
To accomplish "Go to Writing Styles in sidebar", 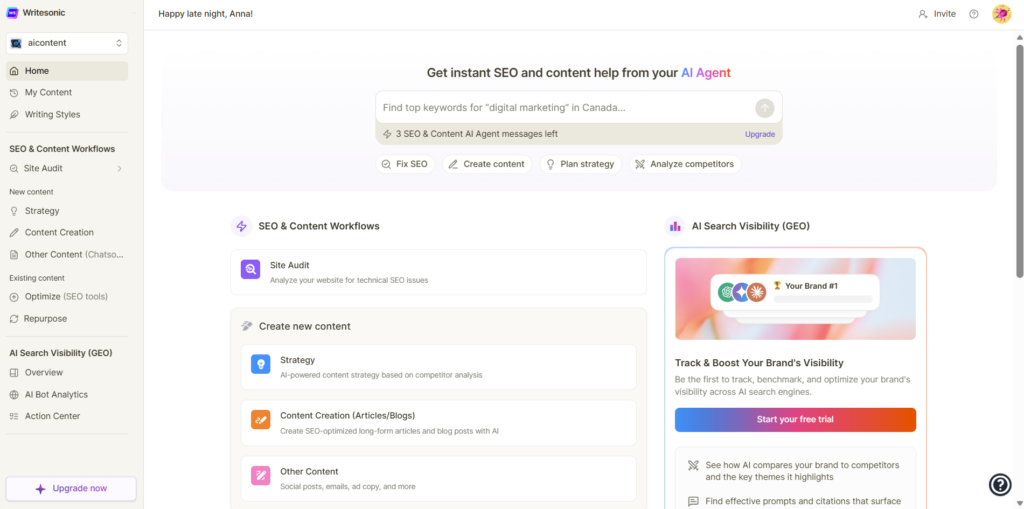I will pyautogui.click(x=52, y=115).
